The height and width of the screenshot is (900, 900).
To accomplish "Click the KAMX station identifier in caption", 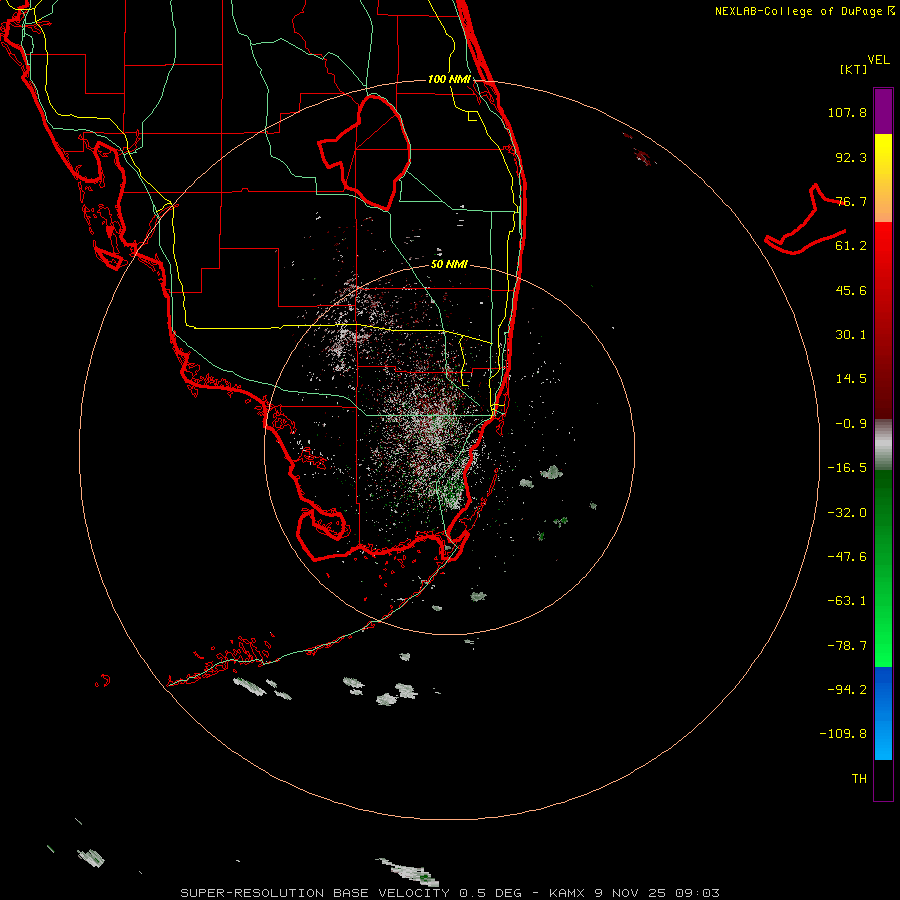I will pyautogui.click(x=567, y=893).
